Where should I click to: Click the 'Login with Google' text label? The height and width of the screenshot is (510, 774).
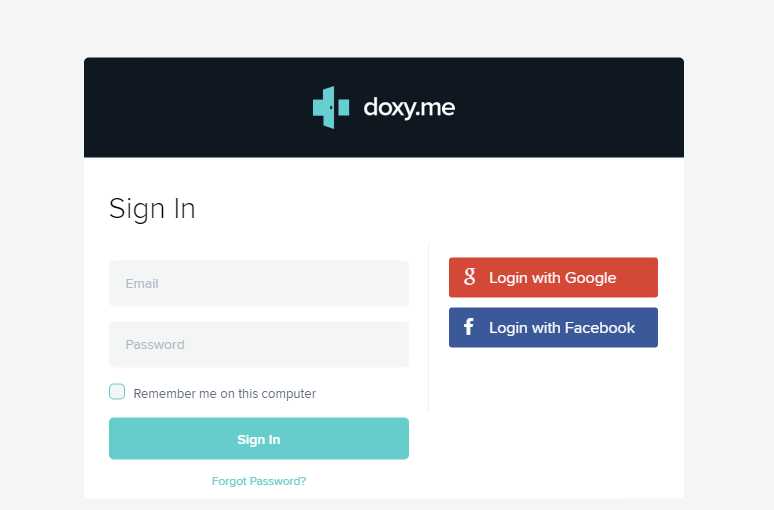(552, 278)
